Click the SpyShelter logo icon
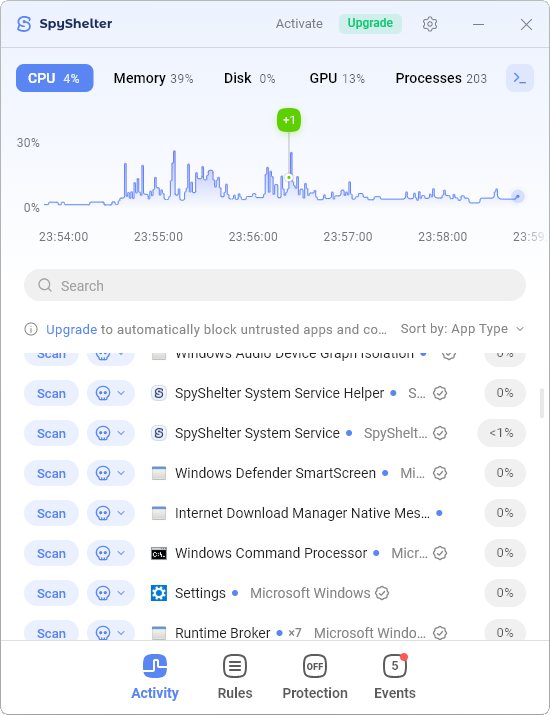550x715 pixels. coord(24,24)
